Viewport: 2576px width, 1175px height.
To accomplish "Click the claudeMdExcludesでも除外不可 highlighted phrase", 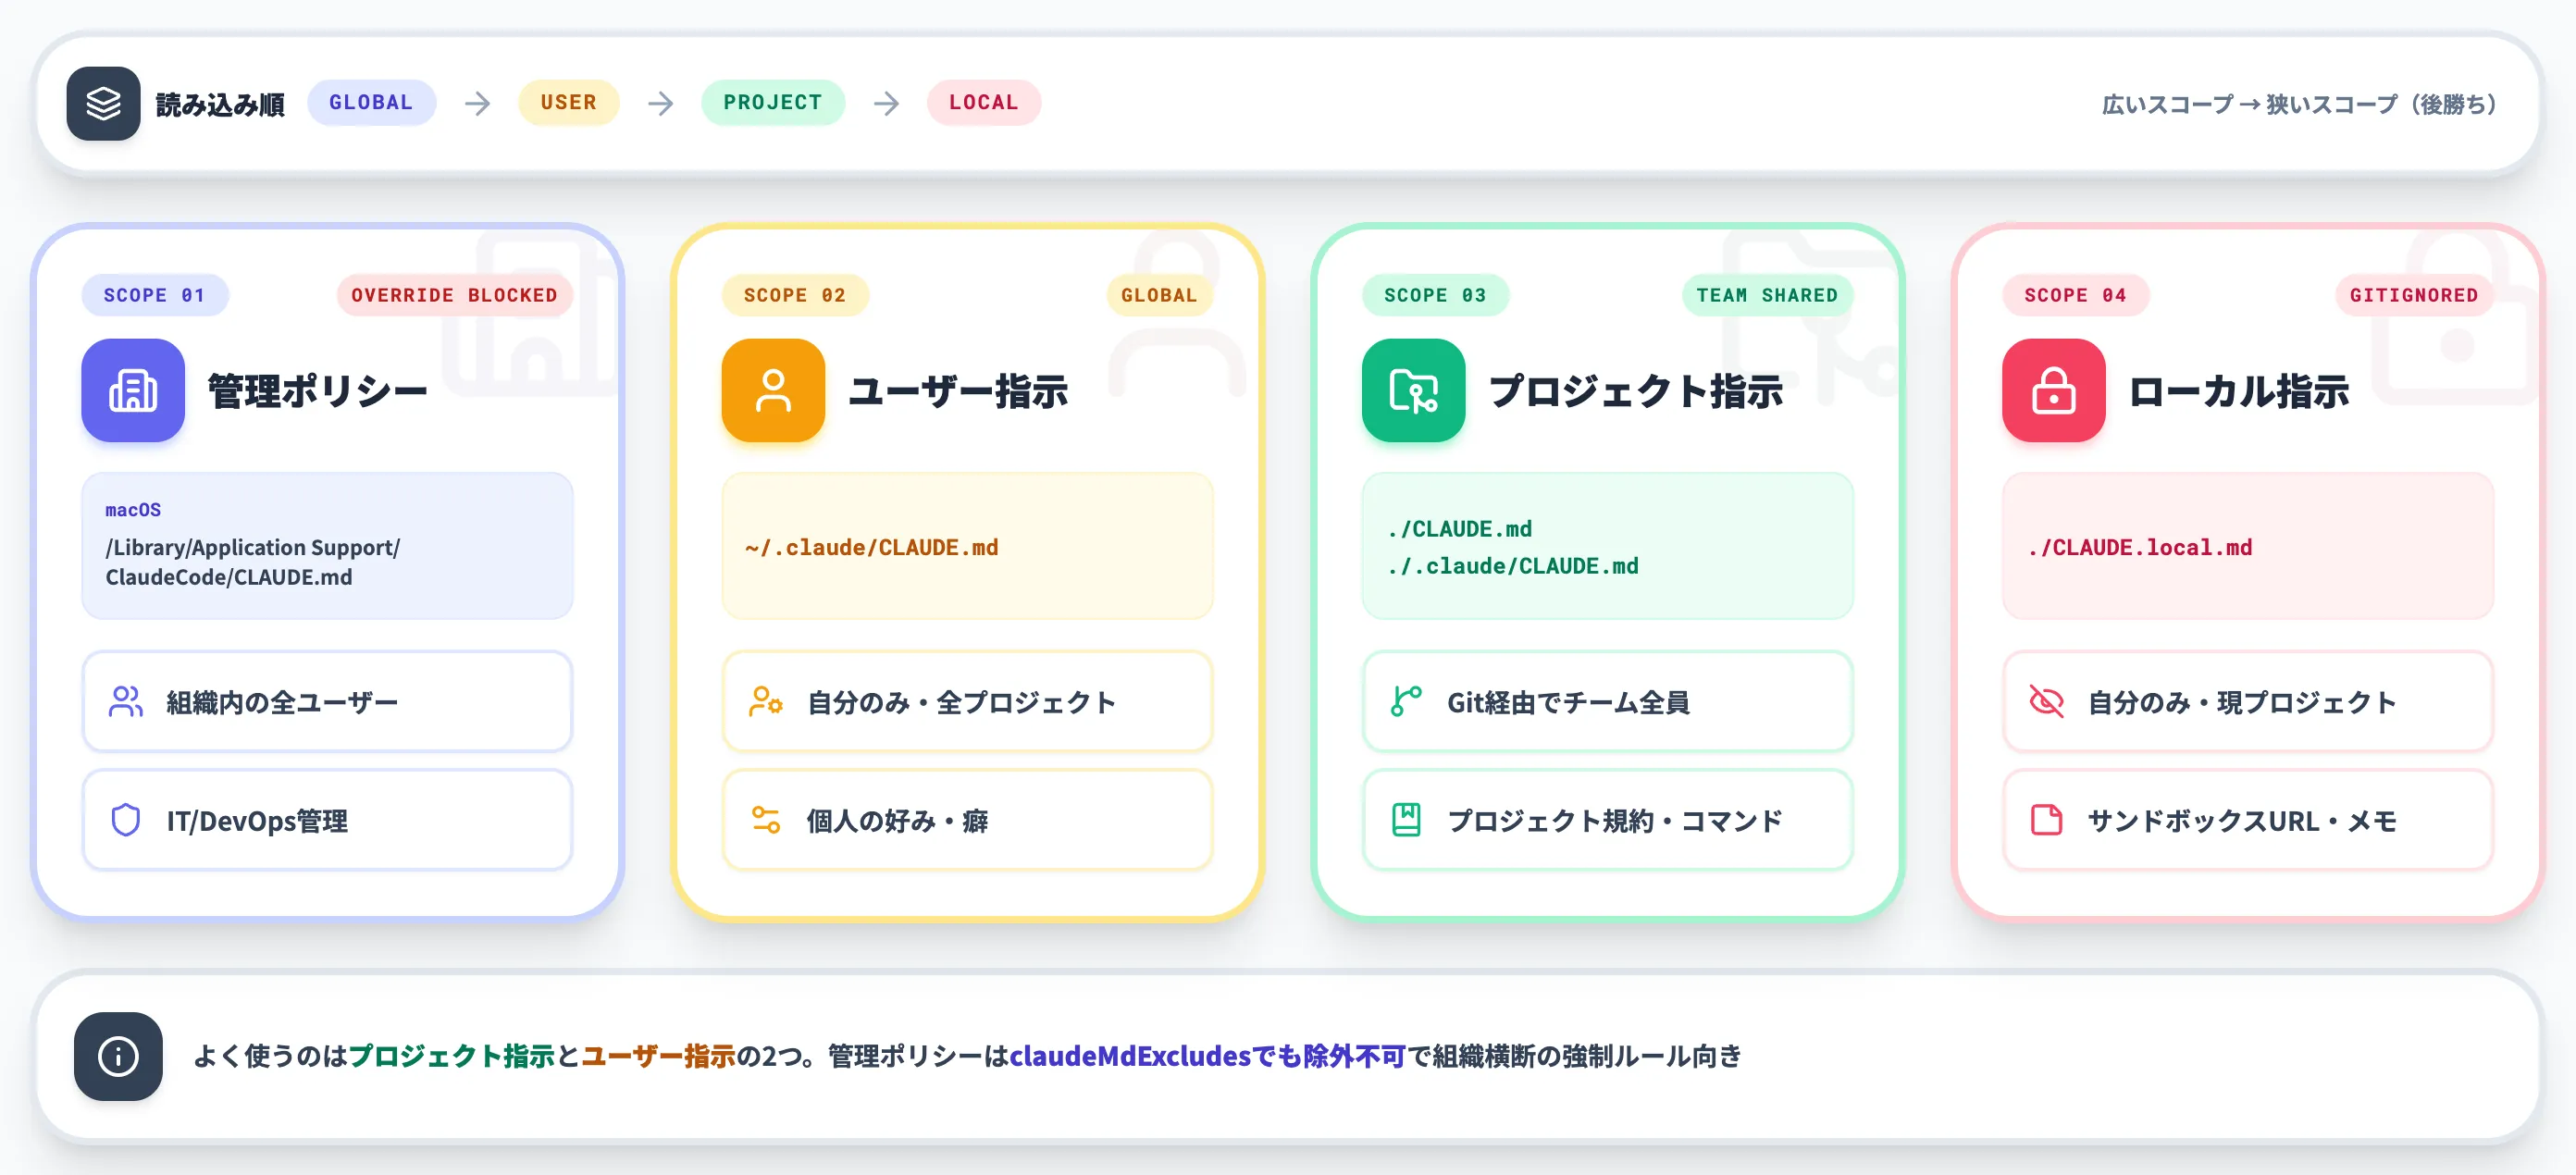I will click(1207, 1056).
